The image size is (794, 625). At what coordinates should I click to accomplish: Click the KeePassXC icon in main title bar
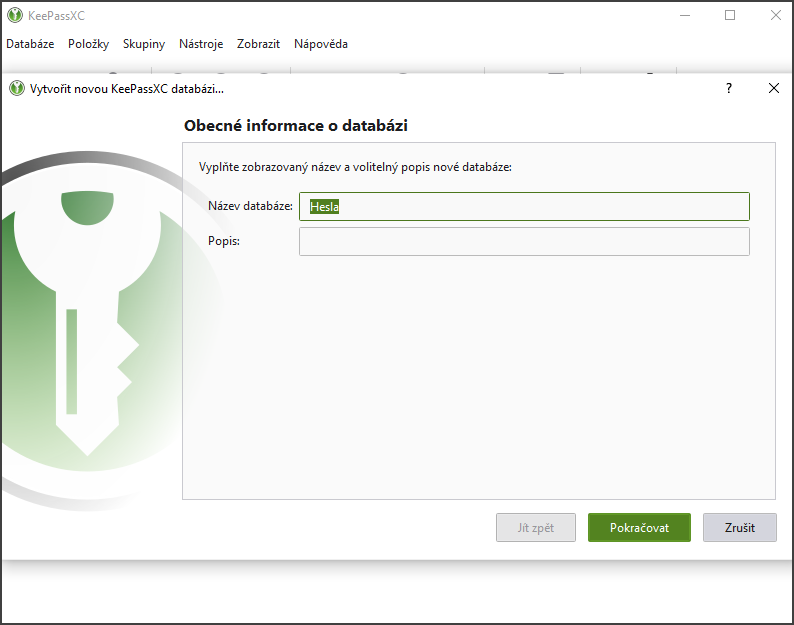click(x=15, y=15)
